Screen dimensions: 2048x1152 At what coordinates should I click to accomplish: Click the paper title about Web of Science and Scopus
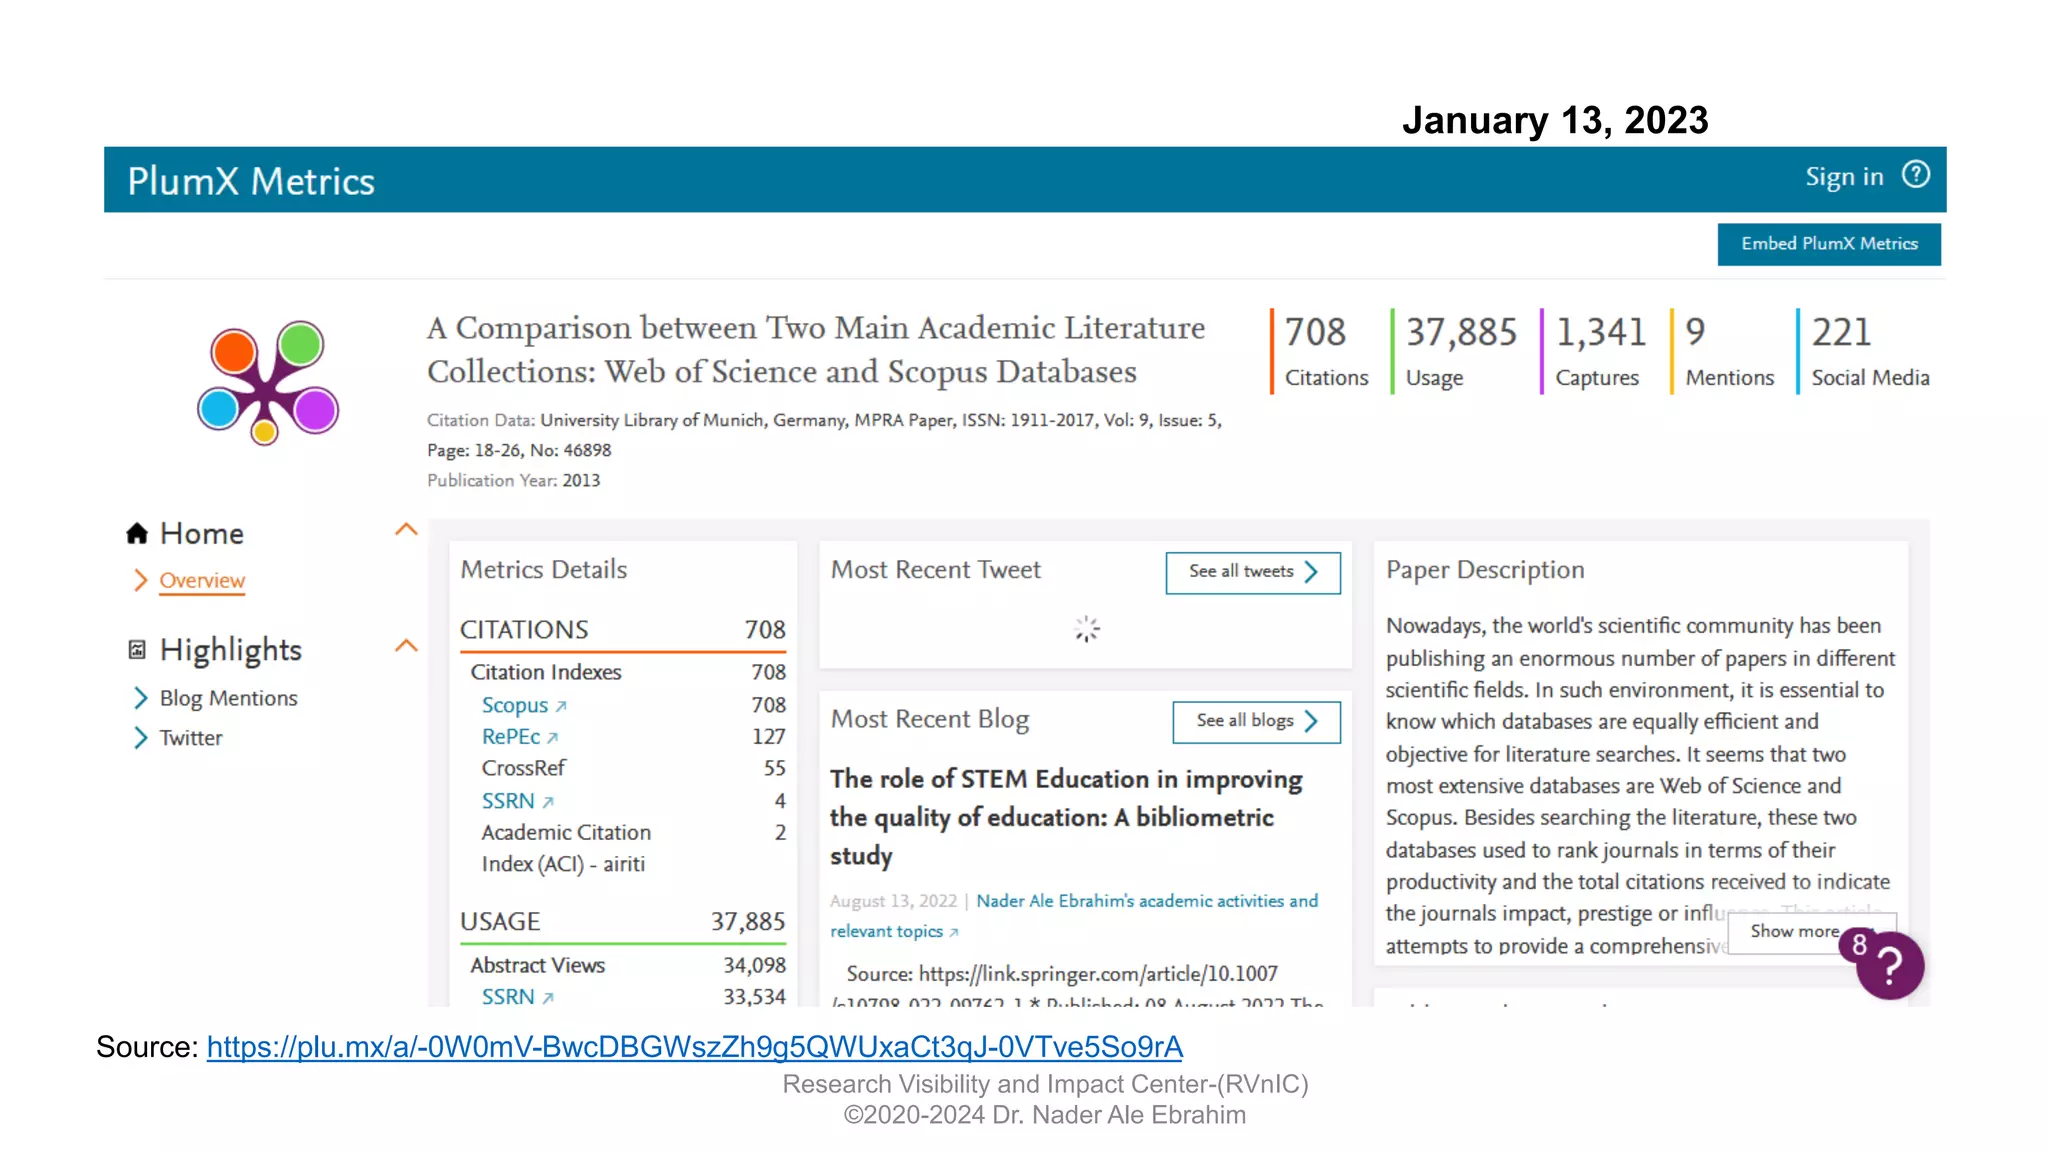click(816, 350)
